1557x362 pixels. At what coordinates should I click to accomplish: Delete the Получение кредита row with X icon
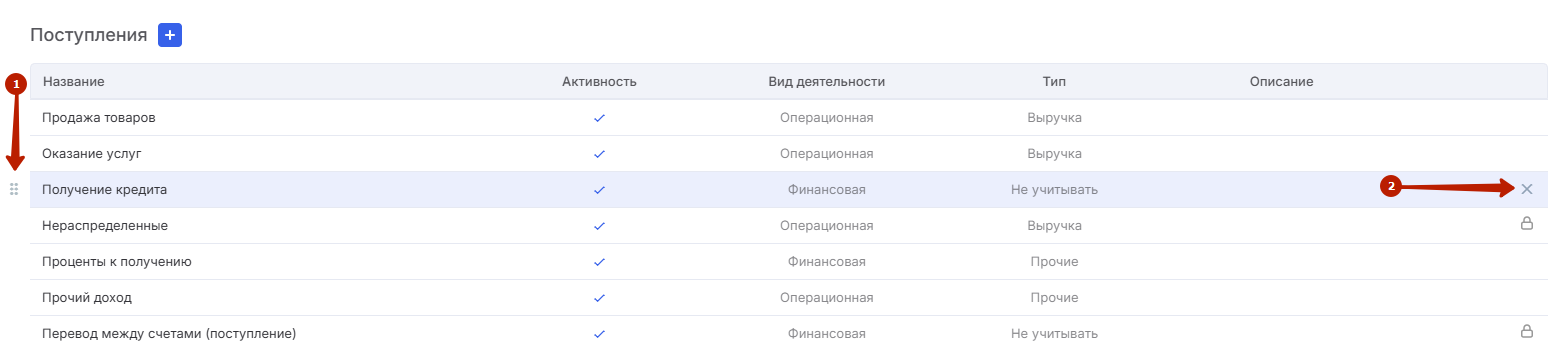point(1527,189)
